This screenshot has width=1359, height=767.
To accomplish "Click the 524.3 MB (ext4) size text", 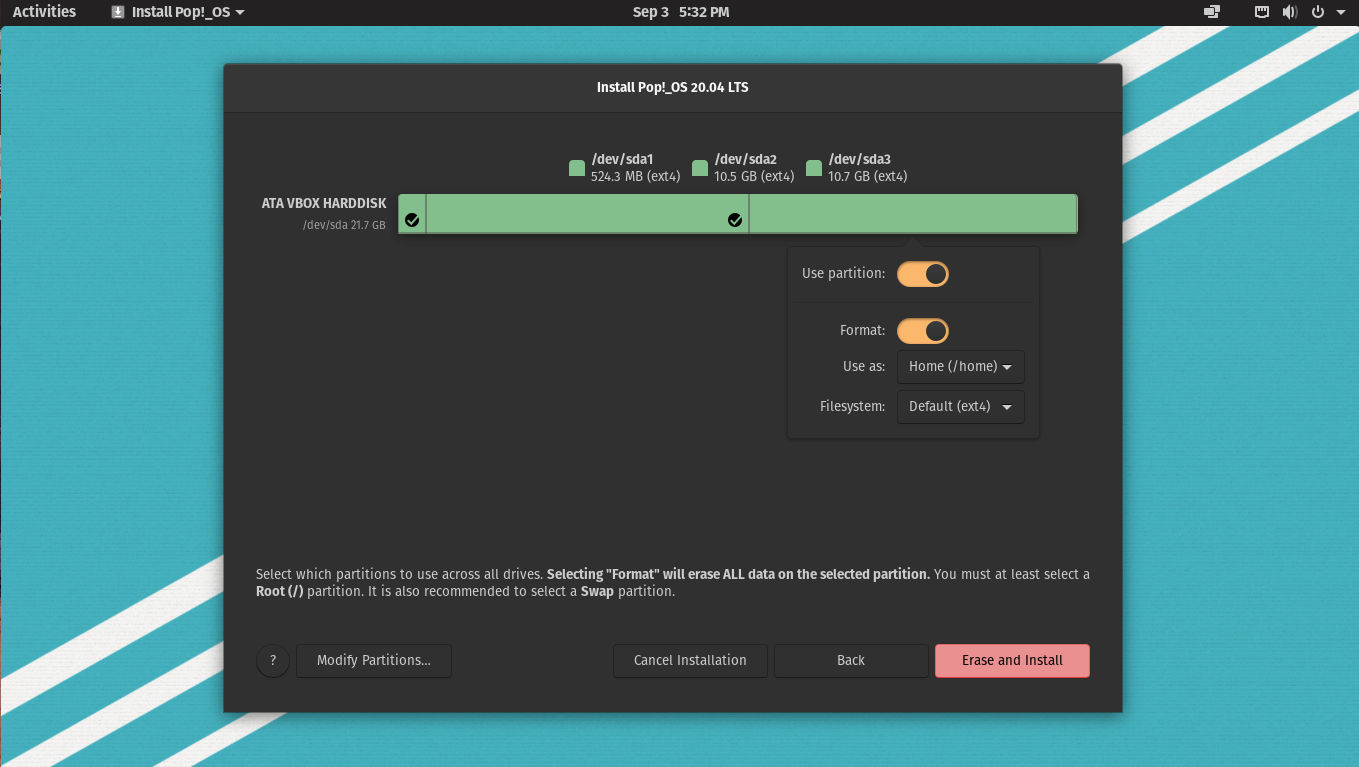I will click(x=636, y=177).
